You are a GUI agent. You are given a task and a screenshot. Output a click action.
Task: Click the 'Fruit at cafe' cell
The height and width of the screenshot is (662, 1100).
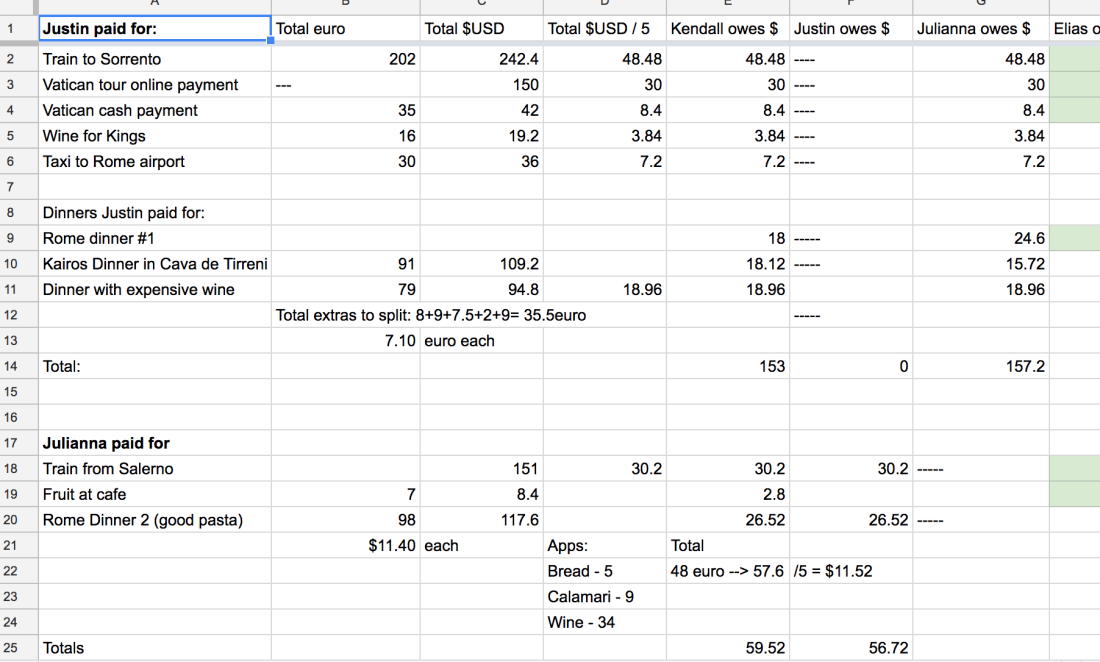pos(154,494)
